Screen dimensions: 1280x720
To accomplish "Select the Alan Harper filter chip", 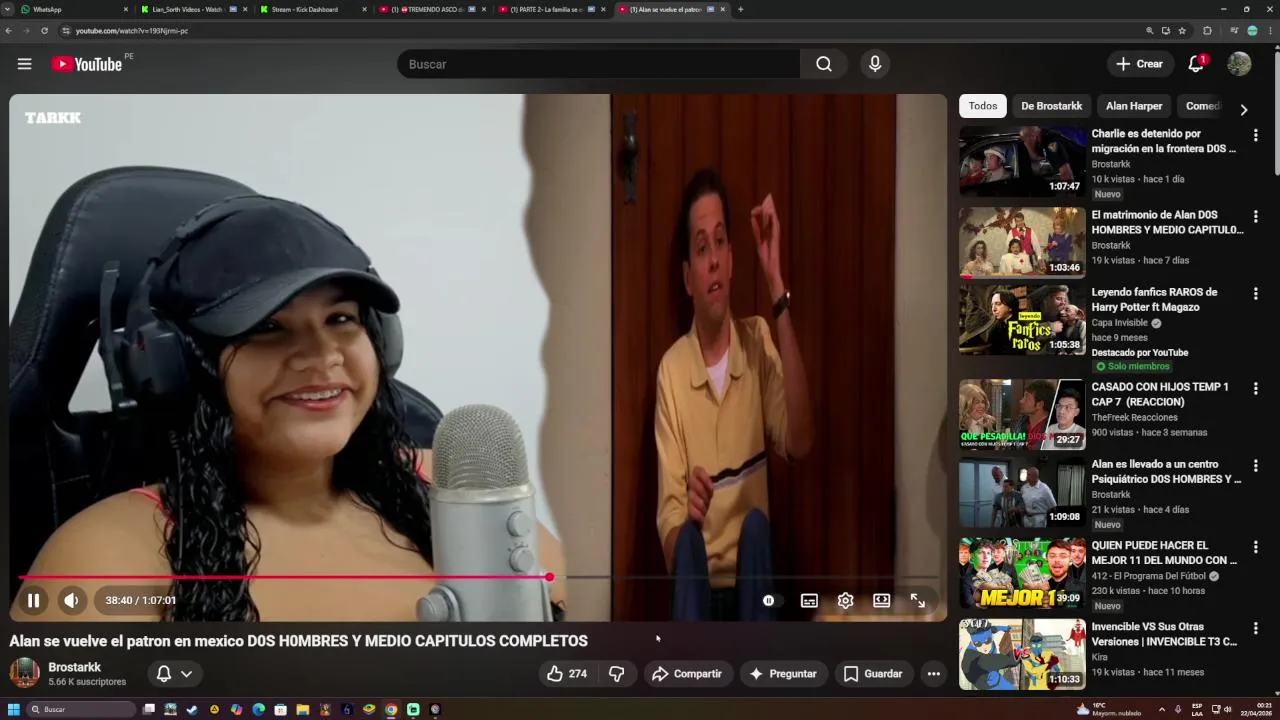I will click(1134, 106).
